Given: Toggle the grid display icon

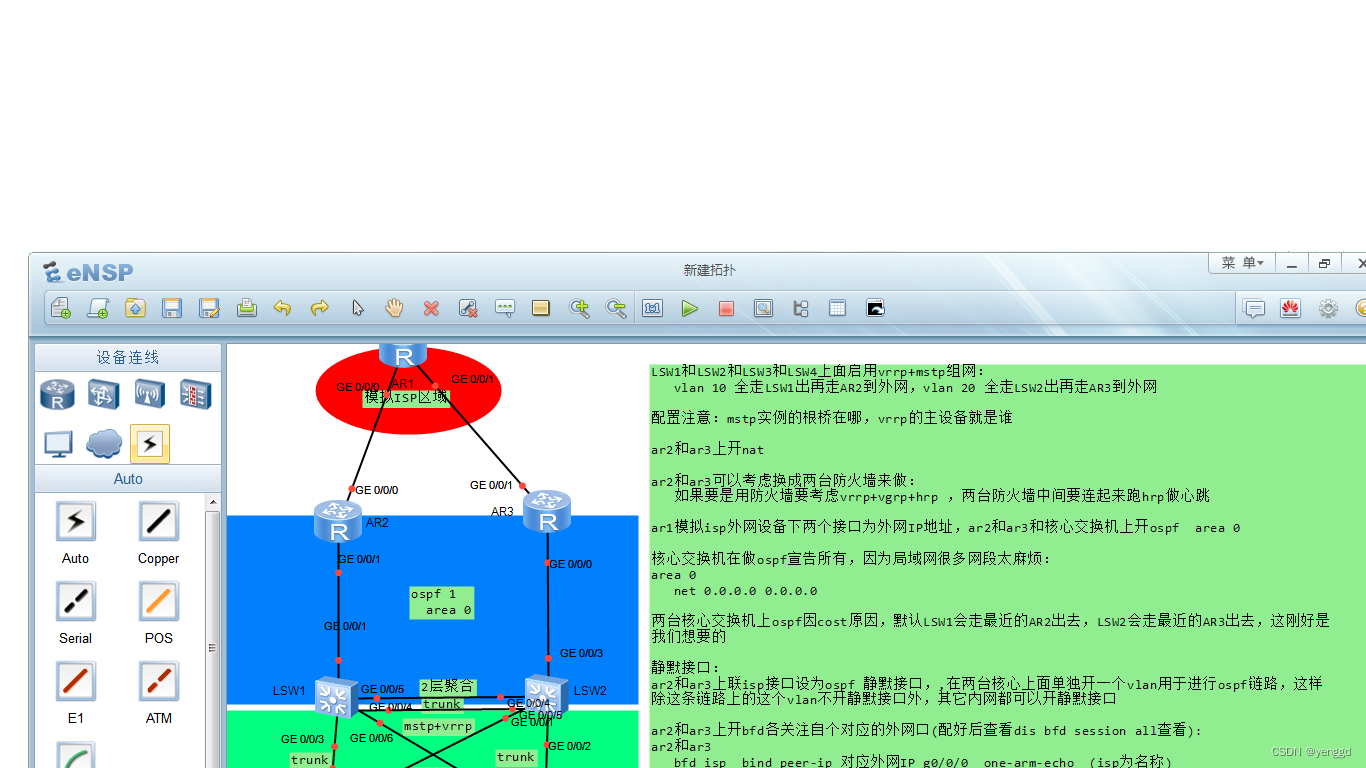Looking at the screenshot, I should [838, 308].
